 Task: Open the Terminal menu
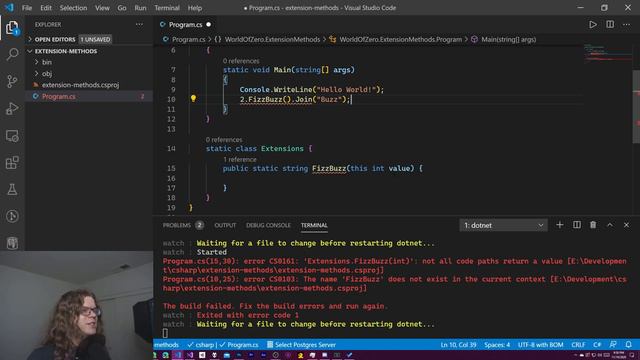[x=167, y=8]
